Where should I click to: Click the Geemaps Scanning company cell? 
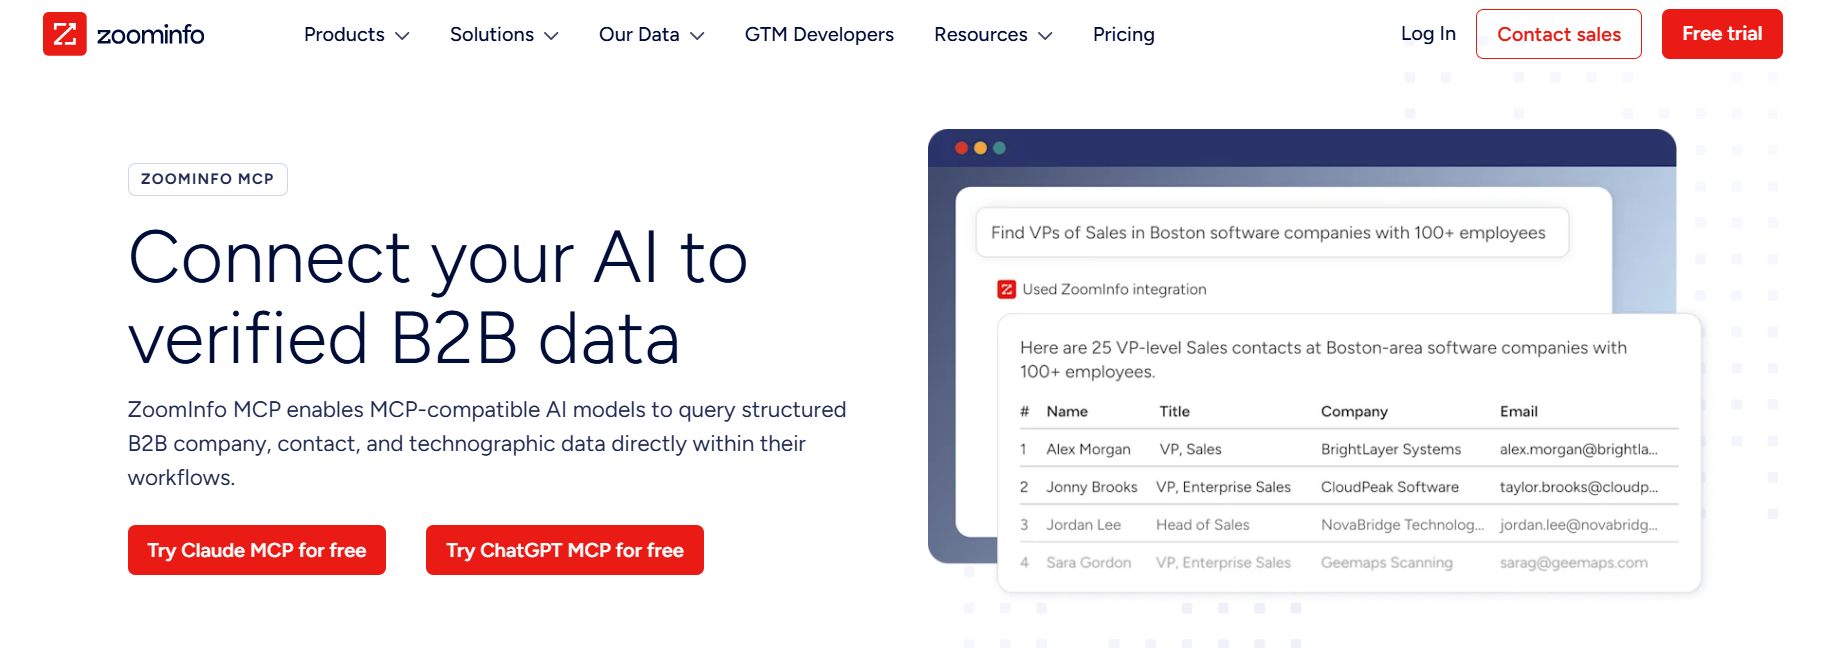click(1386, 563)
